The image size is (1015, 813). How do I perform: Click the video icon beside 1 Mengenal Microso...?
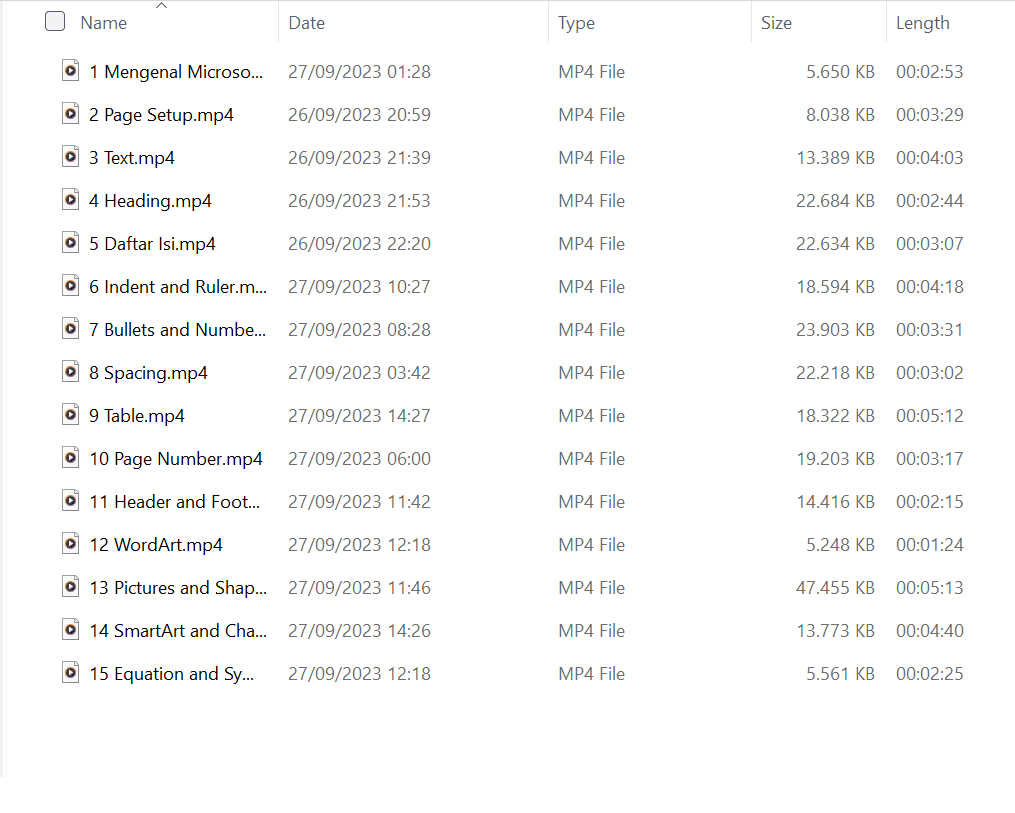point(70,71)
